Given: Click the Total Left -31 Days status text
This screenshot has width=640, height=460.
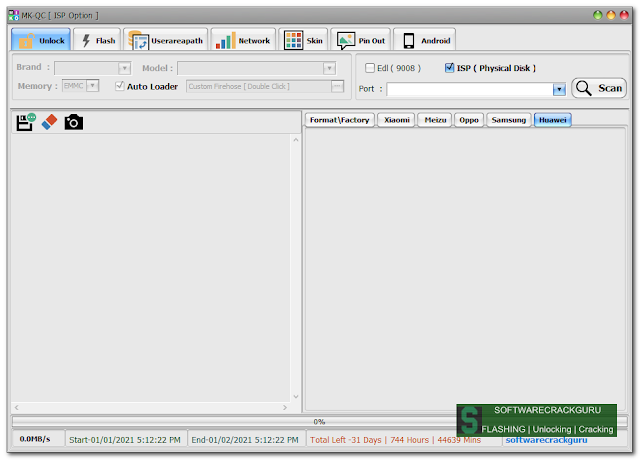Looking at the screenshot, I should tap(395, 440).
